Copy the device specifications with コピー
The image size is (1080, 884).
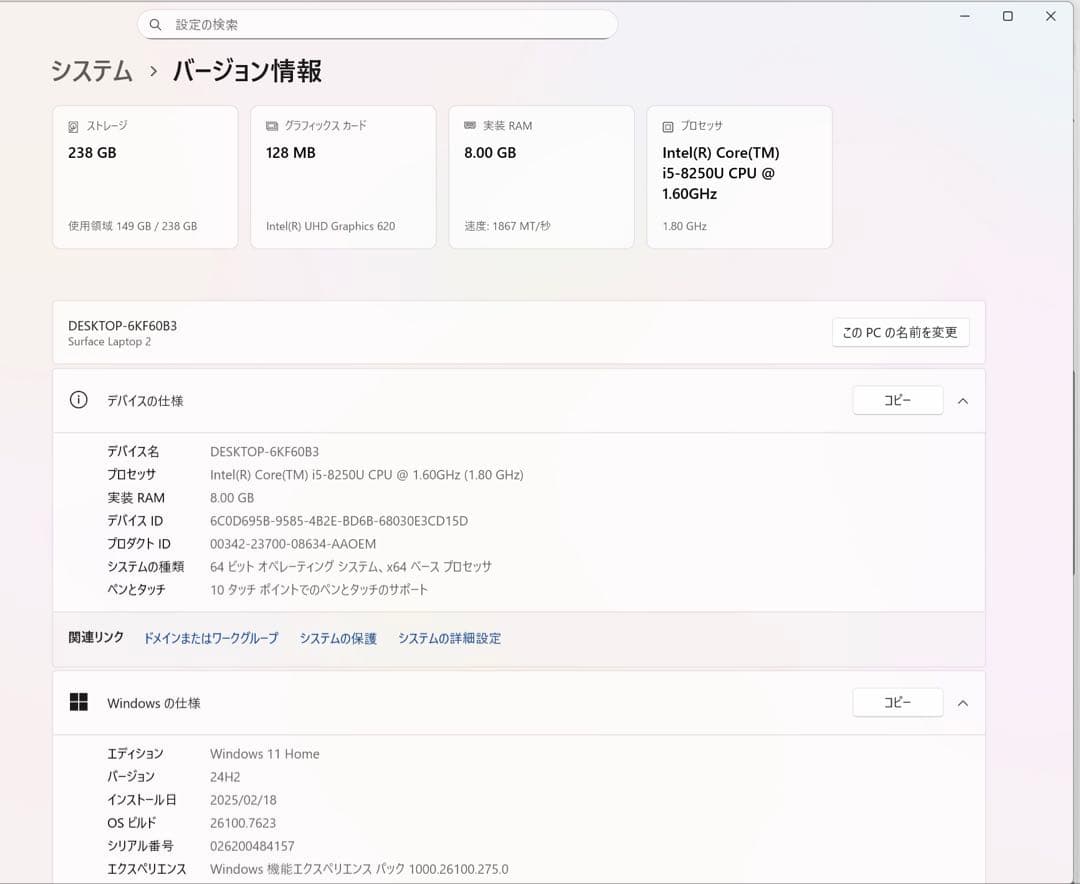[897, 399]
